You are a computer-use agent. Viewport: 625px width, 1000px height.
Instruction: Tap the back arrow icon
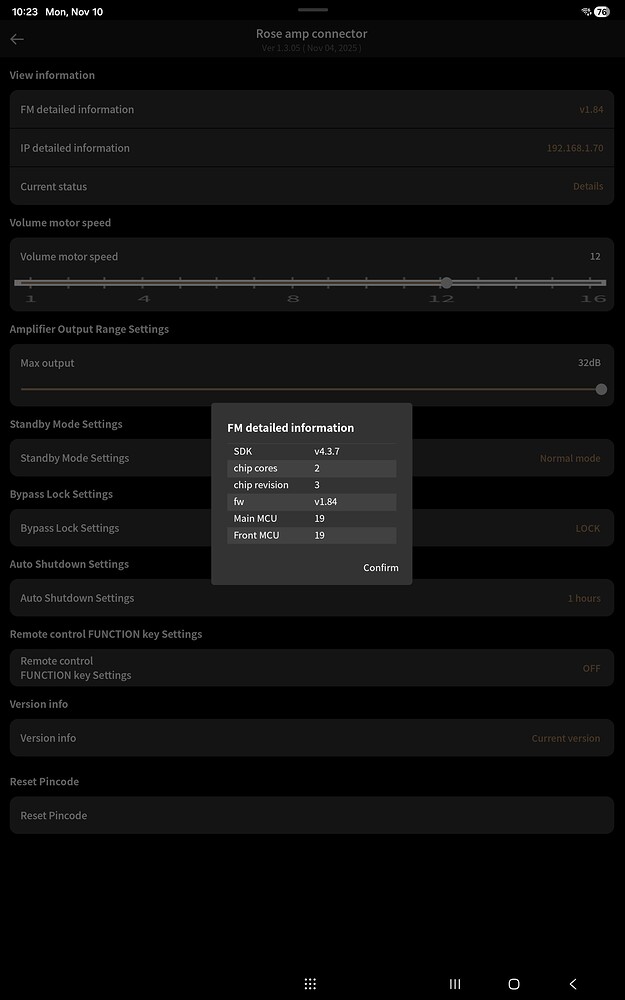pyautogui.click(x=17, y=39)
